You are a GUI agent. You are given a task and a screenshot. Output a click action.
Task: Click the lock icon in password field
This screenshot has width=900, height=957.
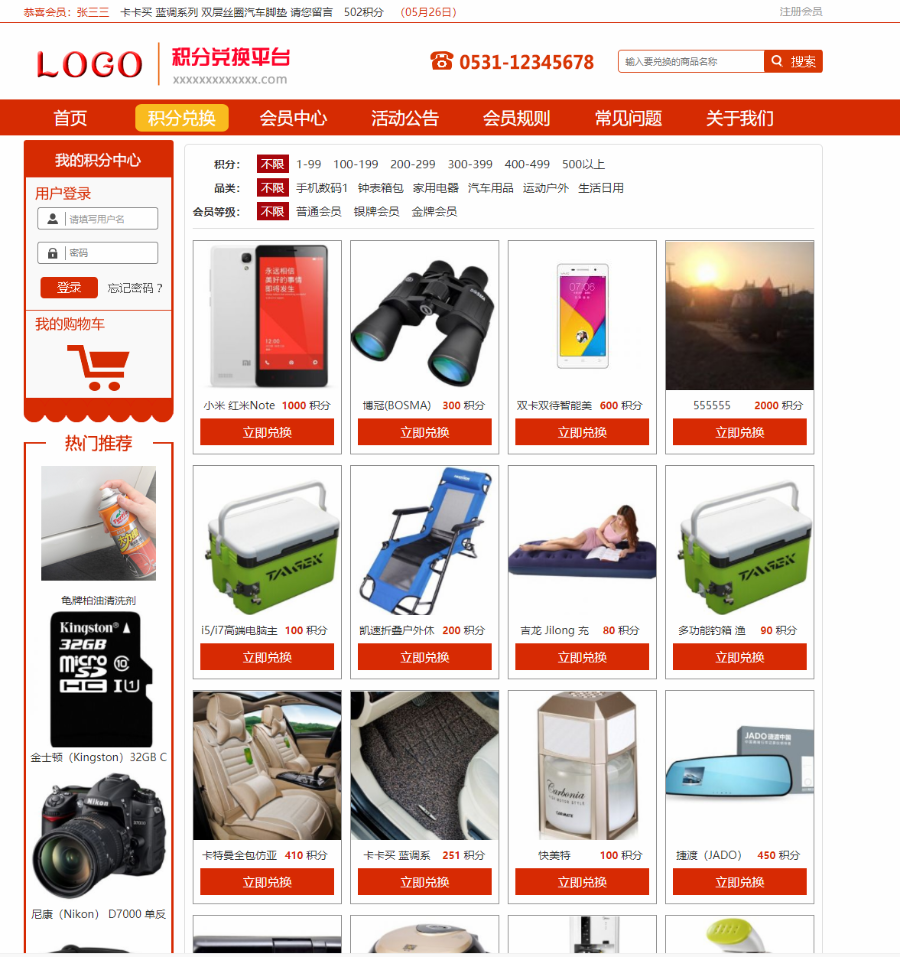coord(52,253)
